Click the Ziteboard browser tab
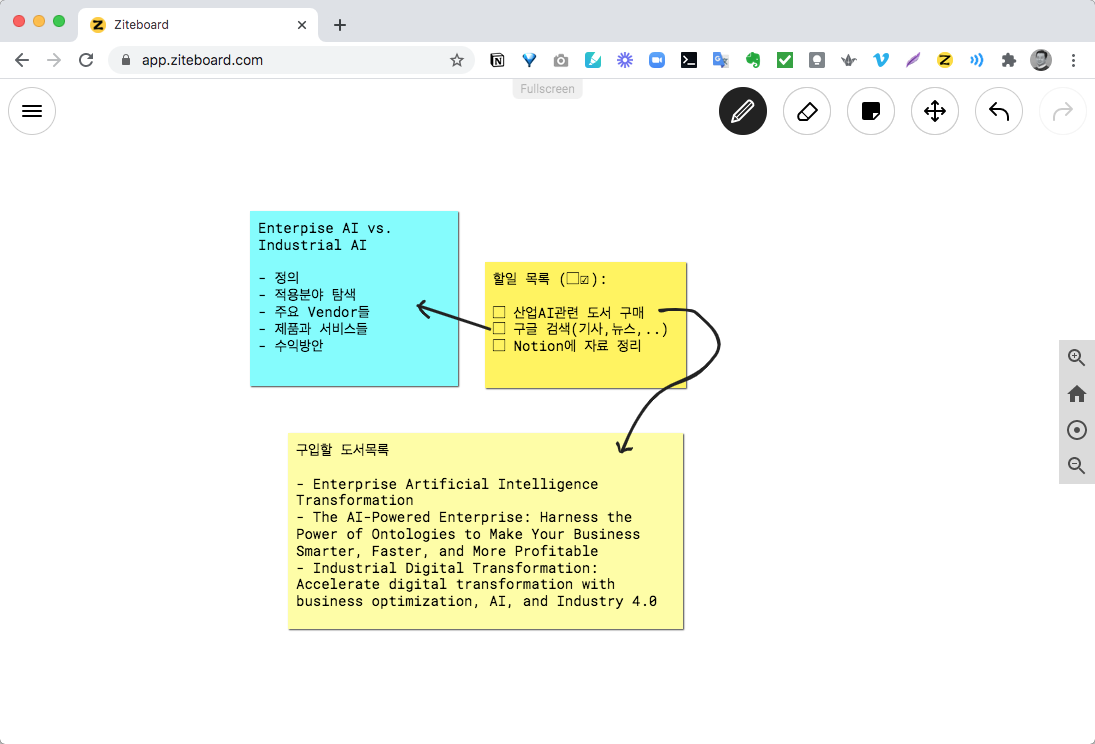The height and width of the screenshot is (744, 1095). pos(198,25)
